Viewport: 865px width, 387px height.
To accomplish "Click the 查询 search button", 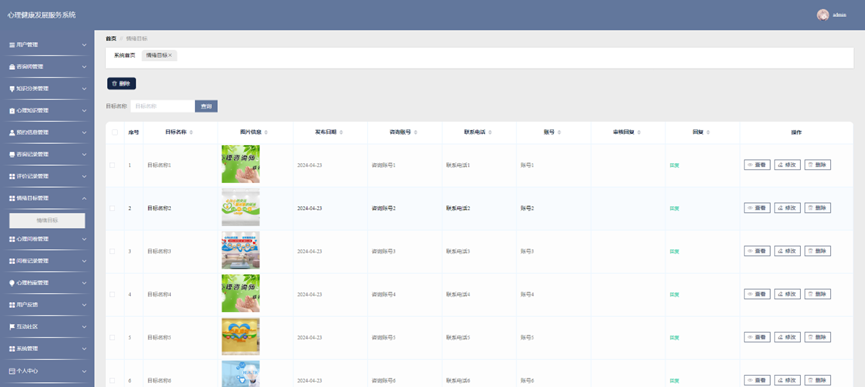I will [206, 106].
